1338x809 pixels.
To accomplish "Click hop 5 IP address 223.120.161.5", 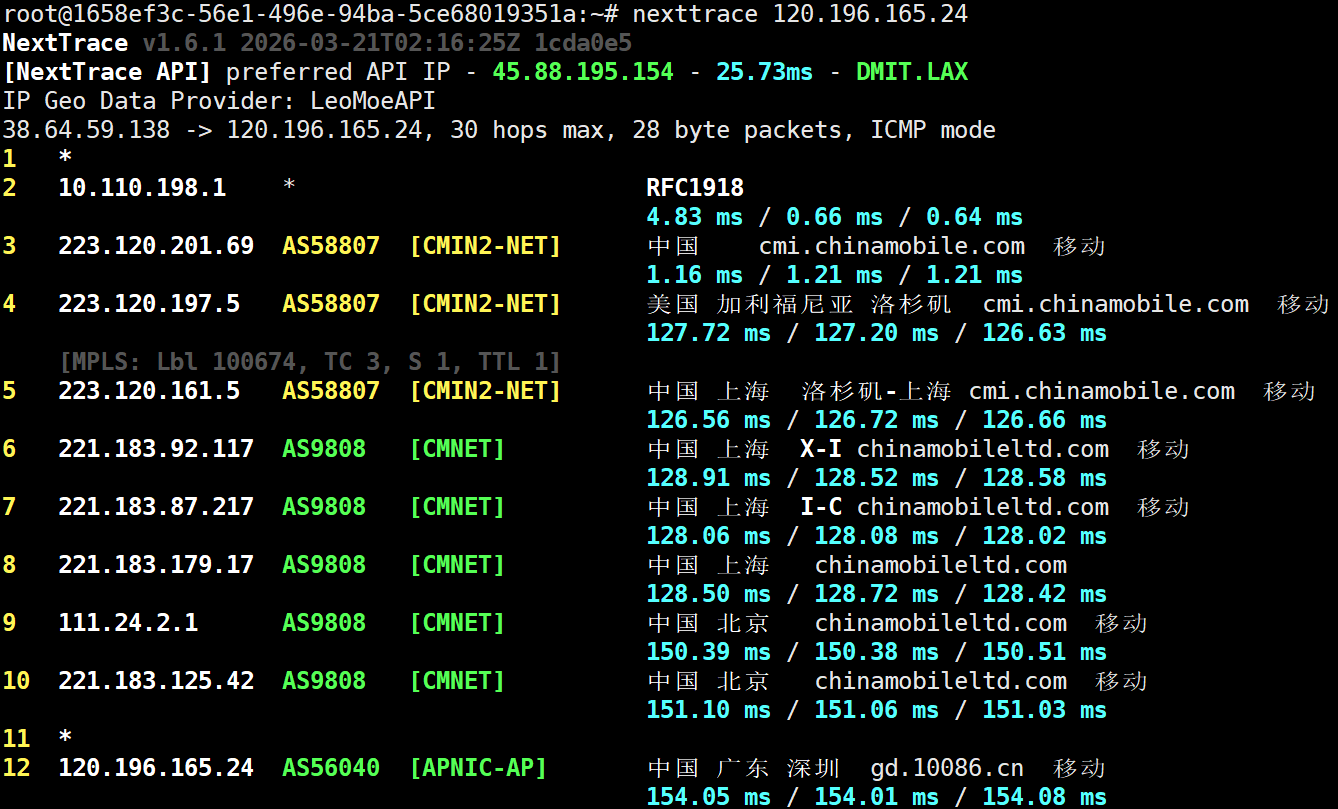I will [149, 391].
